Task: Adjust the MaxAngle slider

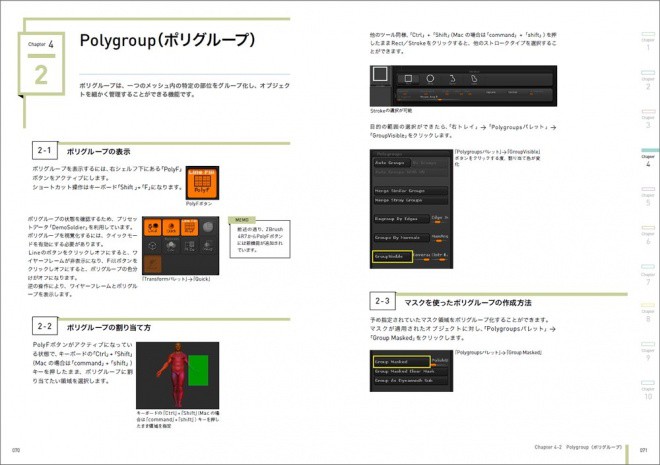Action: click(440, 238)
